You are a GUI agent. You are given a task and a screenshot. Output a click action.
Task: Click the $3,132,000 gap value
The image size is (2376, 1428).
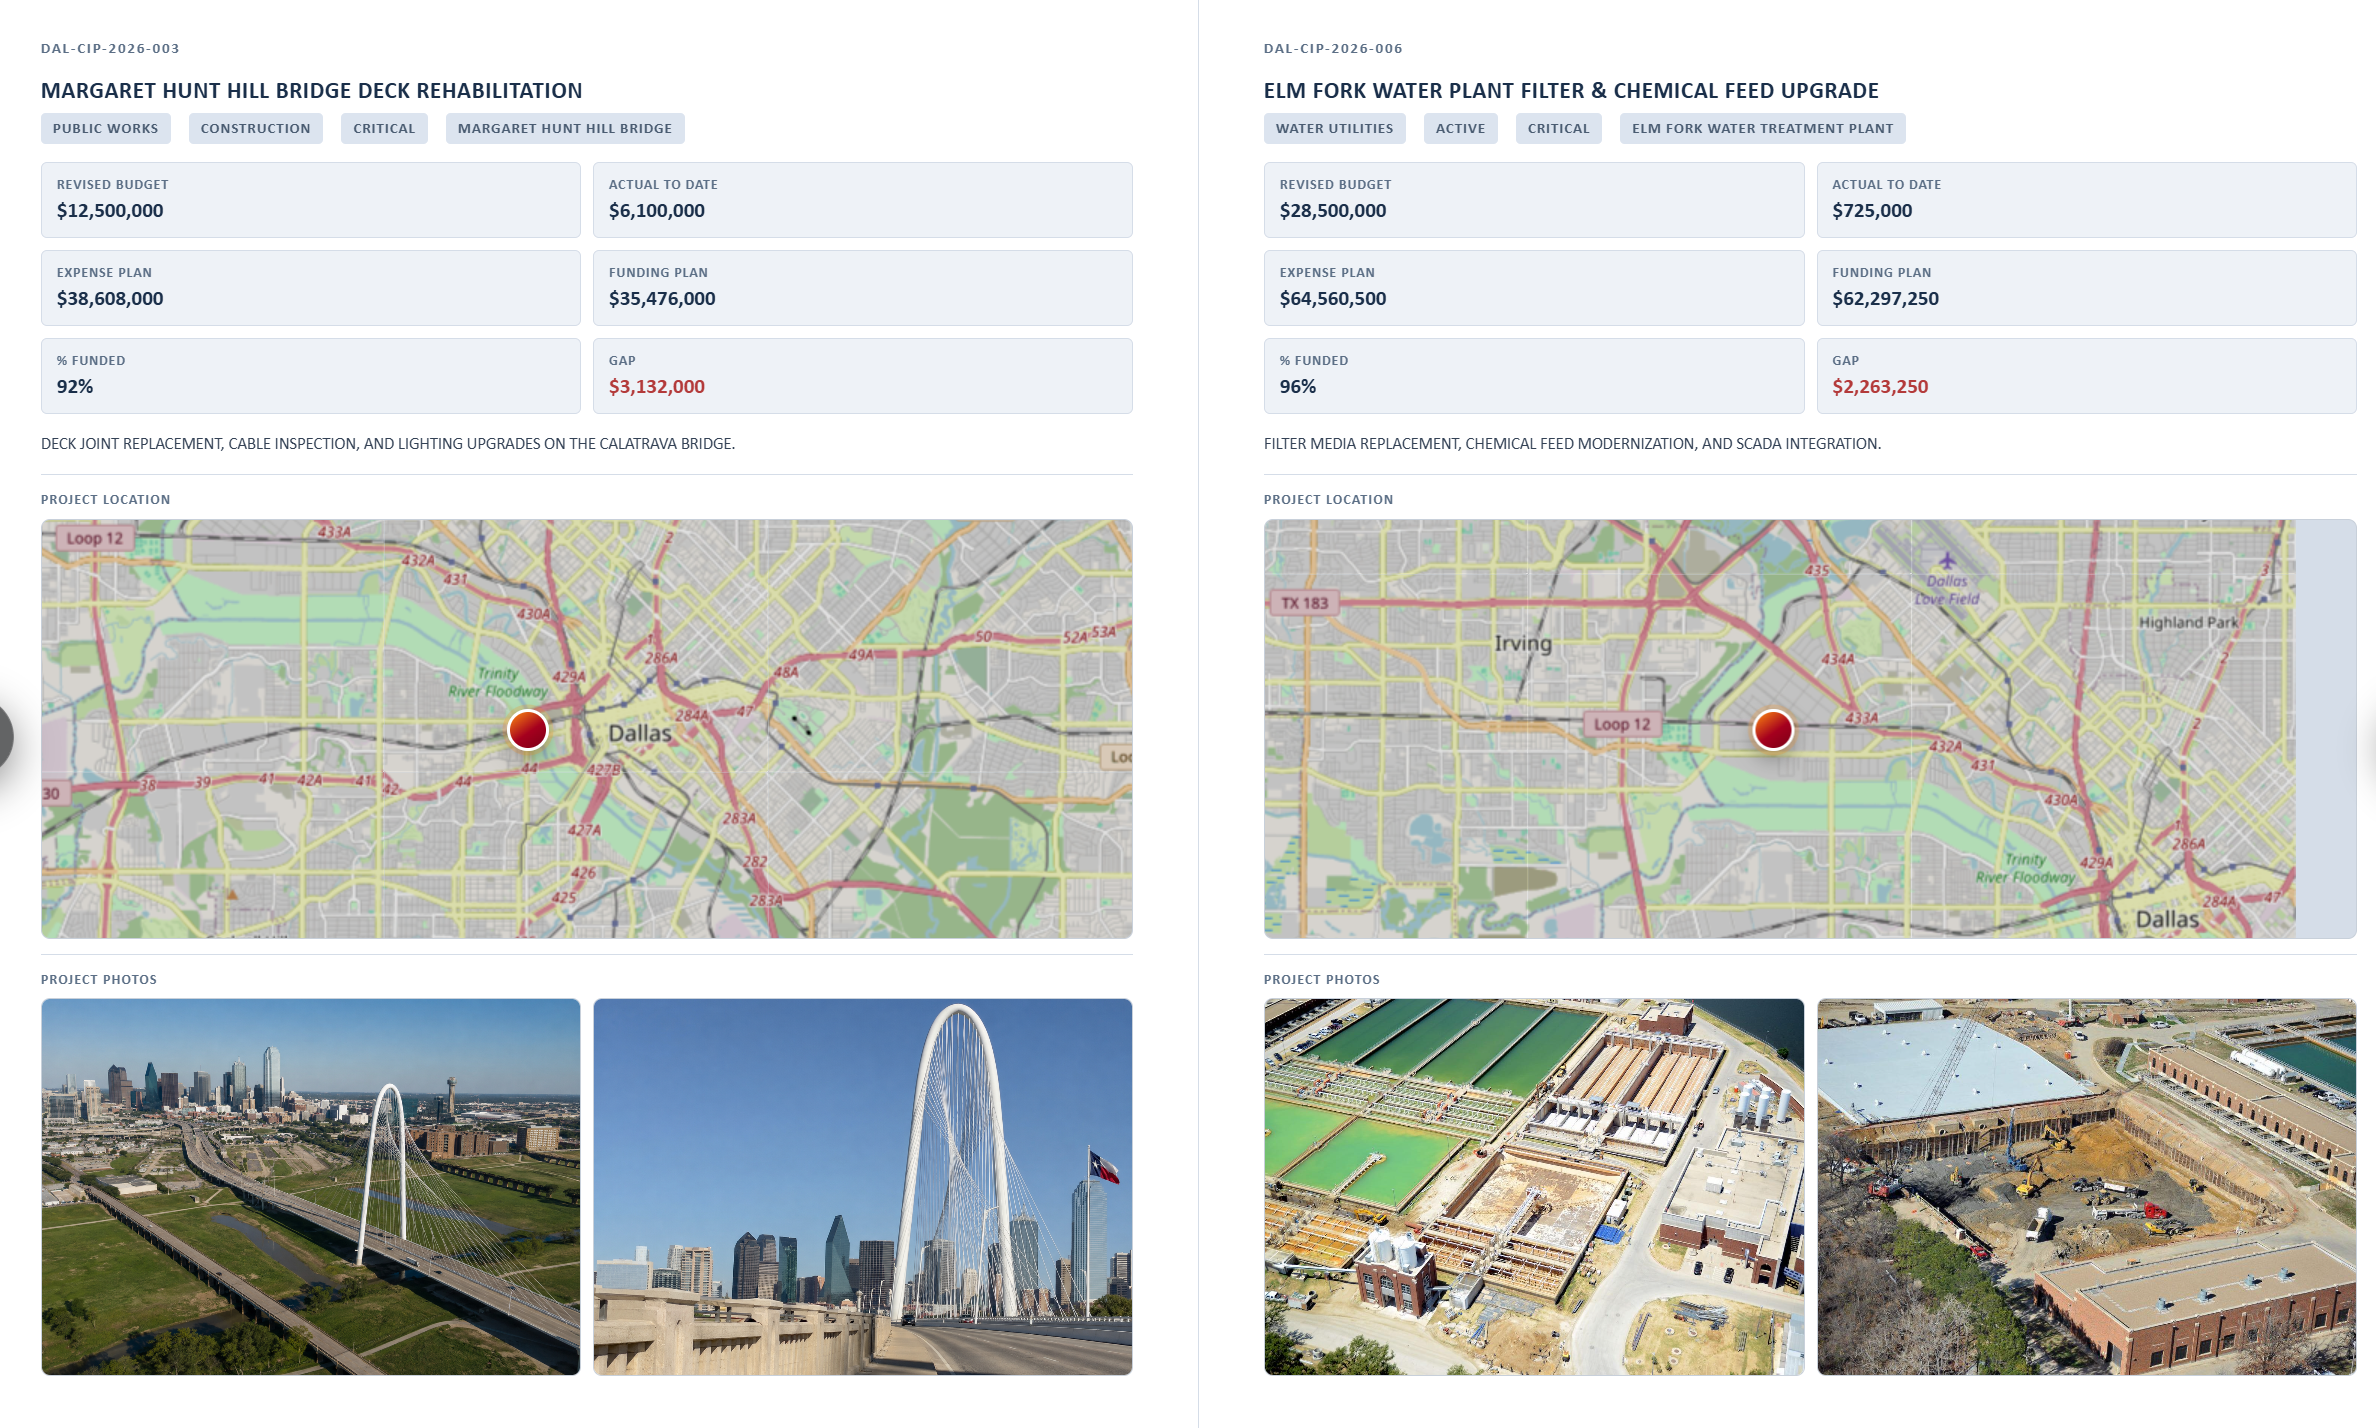[x=657, y=387]
